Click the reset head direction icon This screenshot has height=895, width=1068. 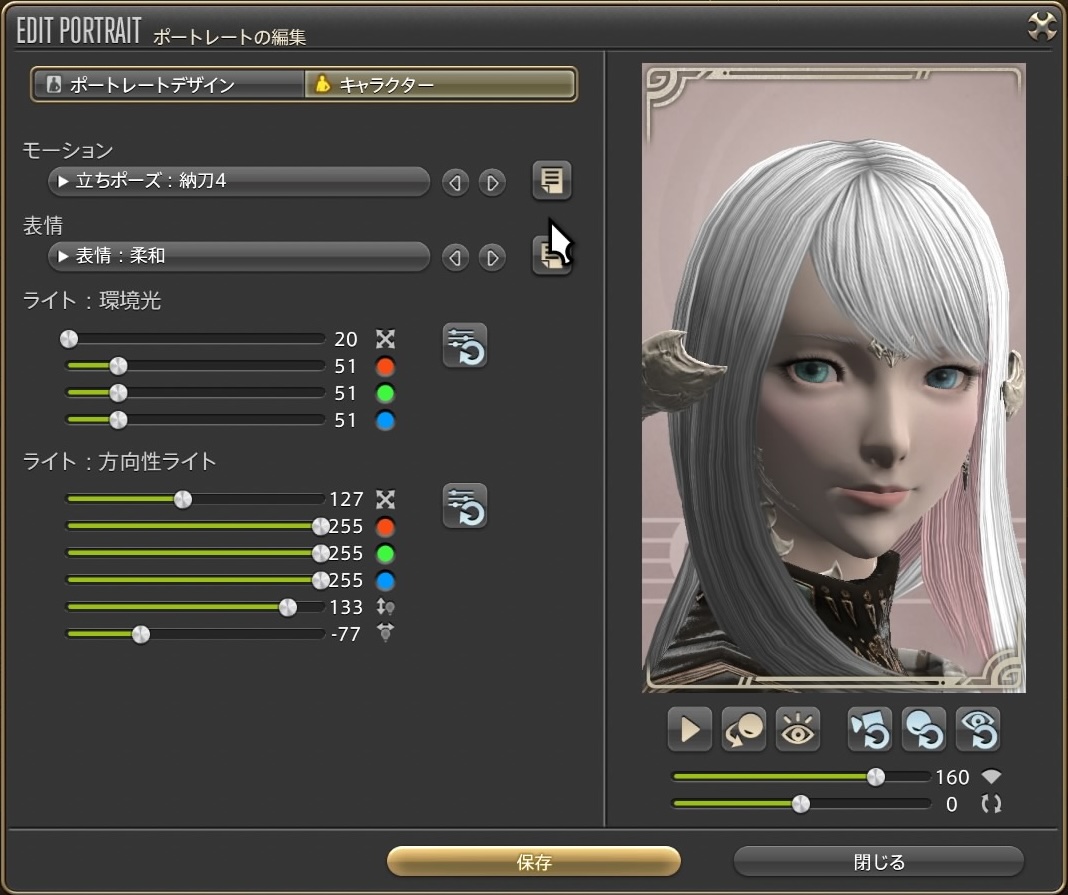point(924,730)
